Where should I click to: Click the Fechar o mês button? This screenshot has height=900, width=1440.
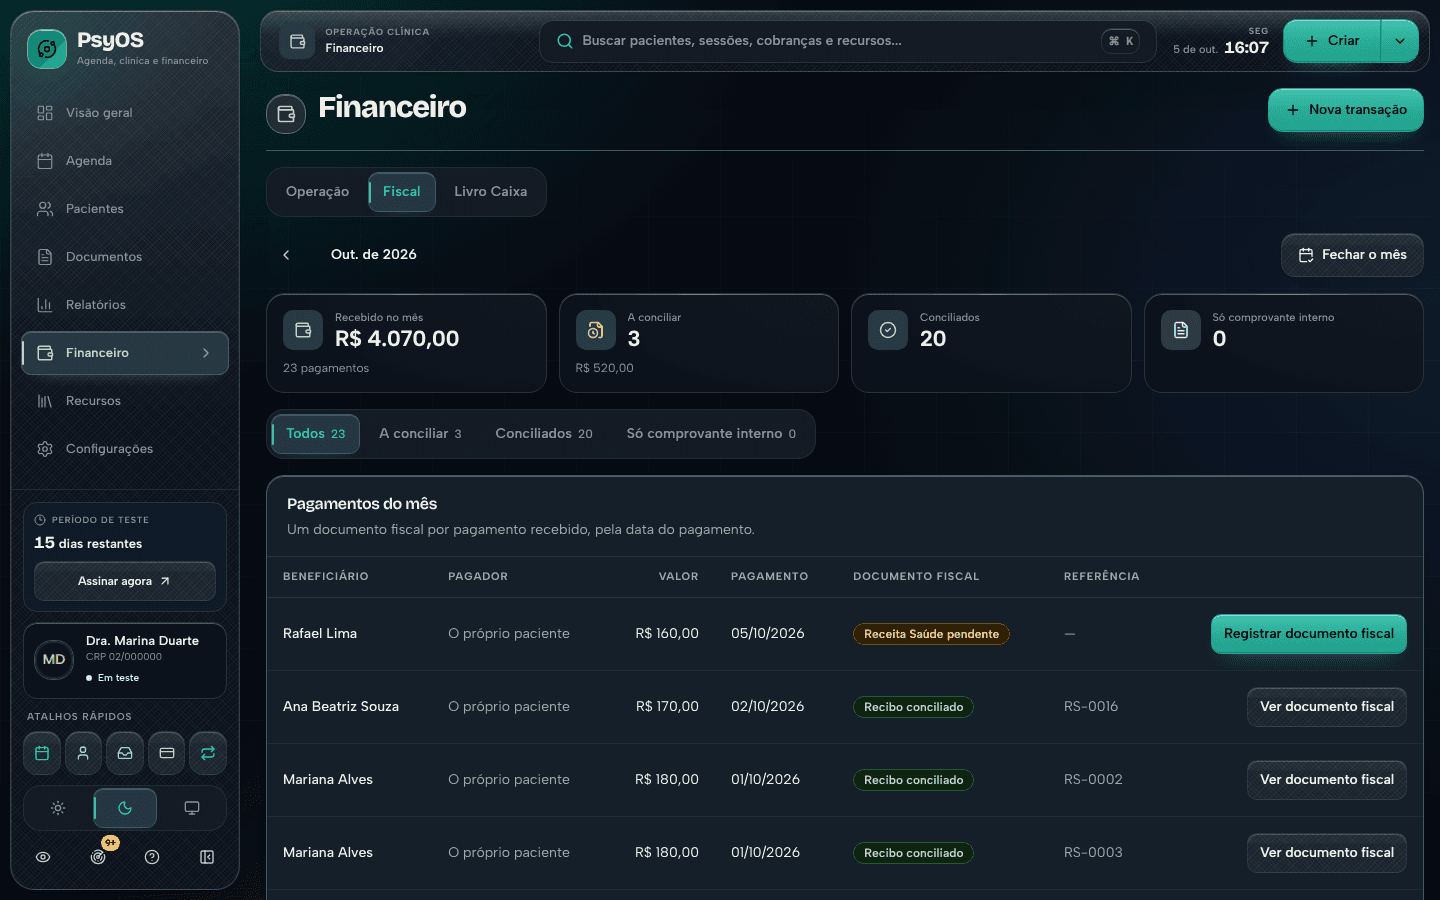1352,255
